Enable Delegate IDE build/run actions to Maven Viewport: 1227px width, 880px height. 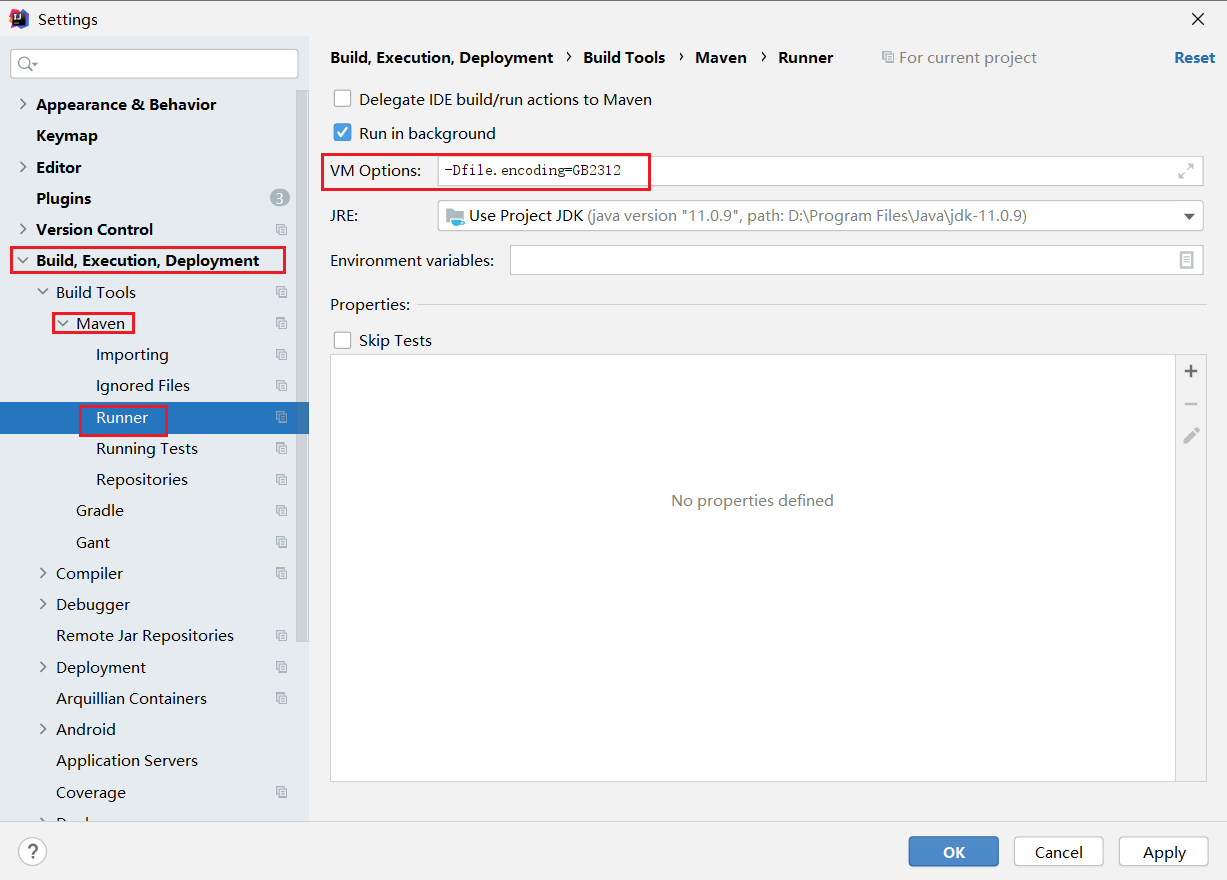(342, 99)
